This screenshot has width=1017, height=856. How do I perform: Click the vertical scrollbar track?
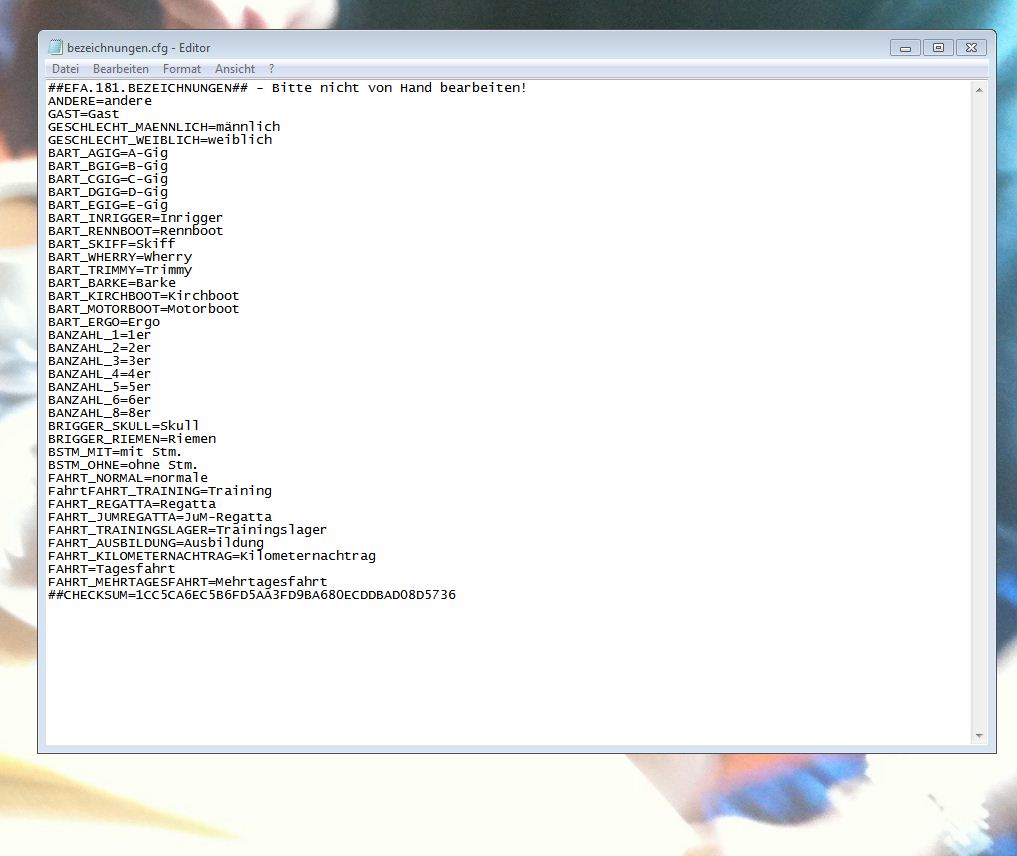[x=979, y=400]
